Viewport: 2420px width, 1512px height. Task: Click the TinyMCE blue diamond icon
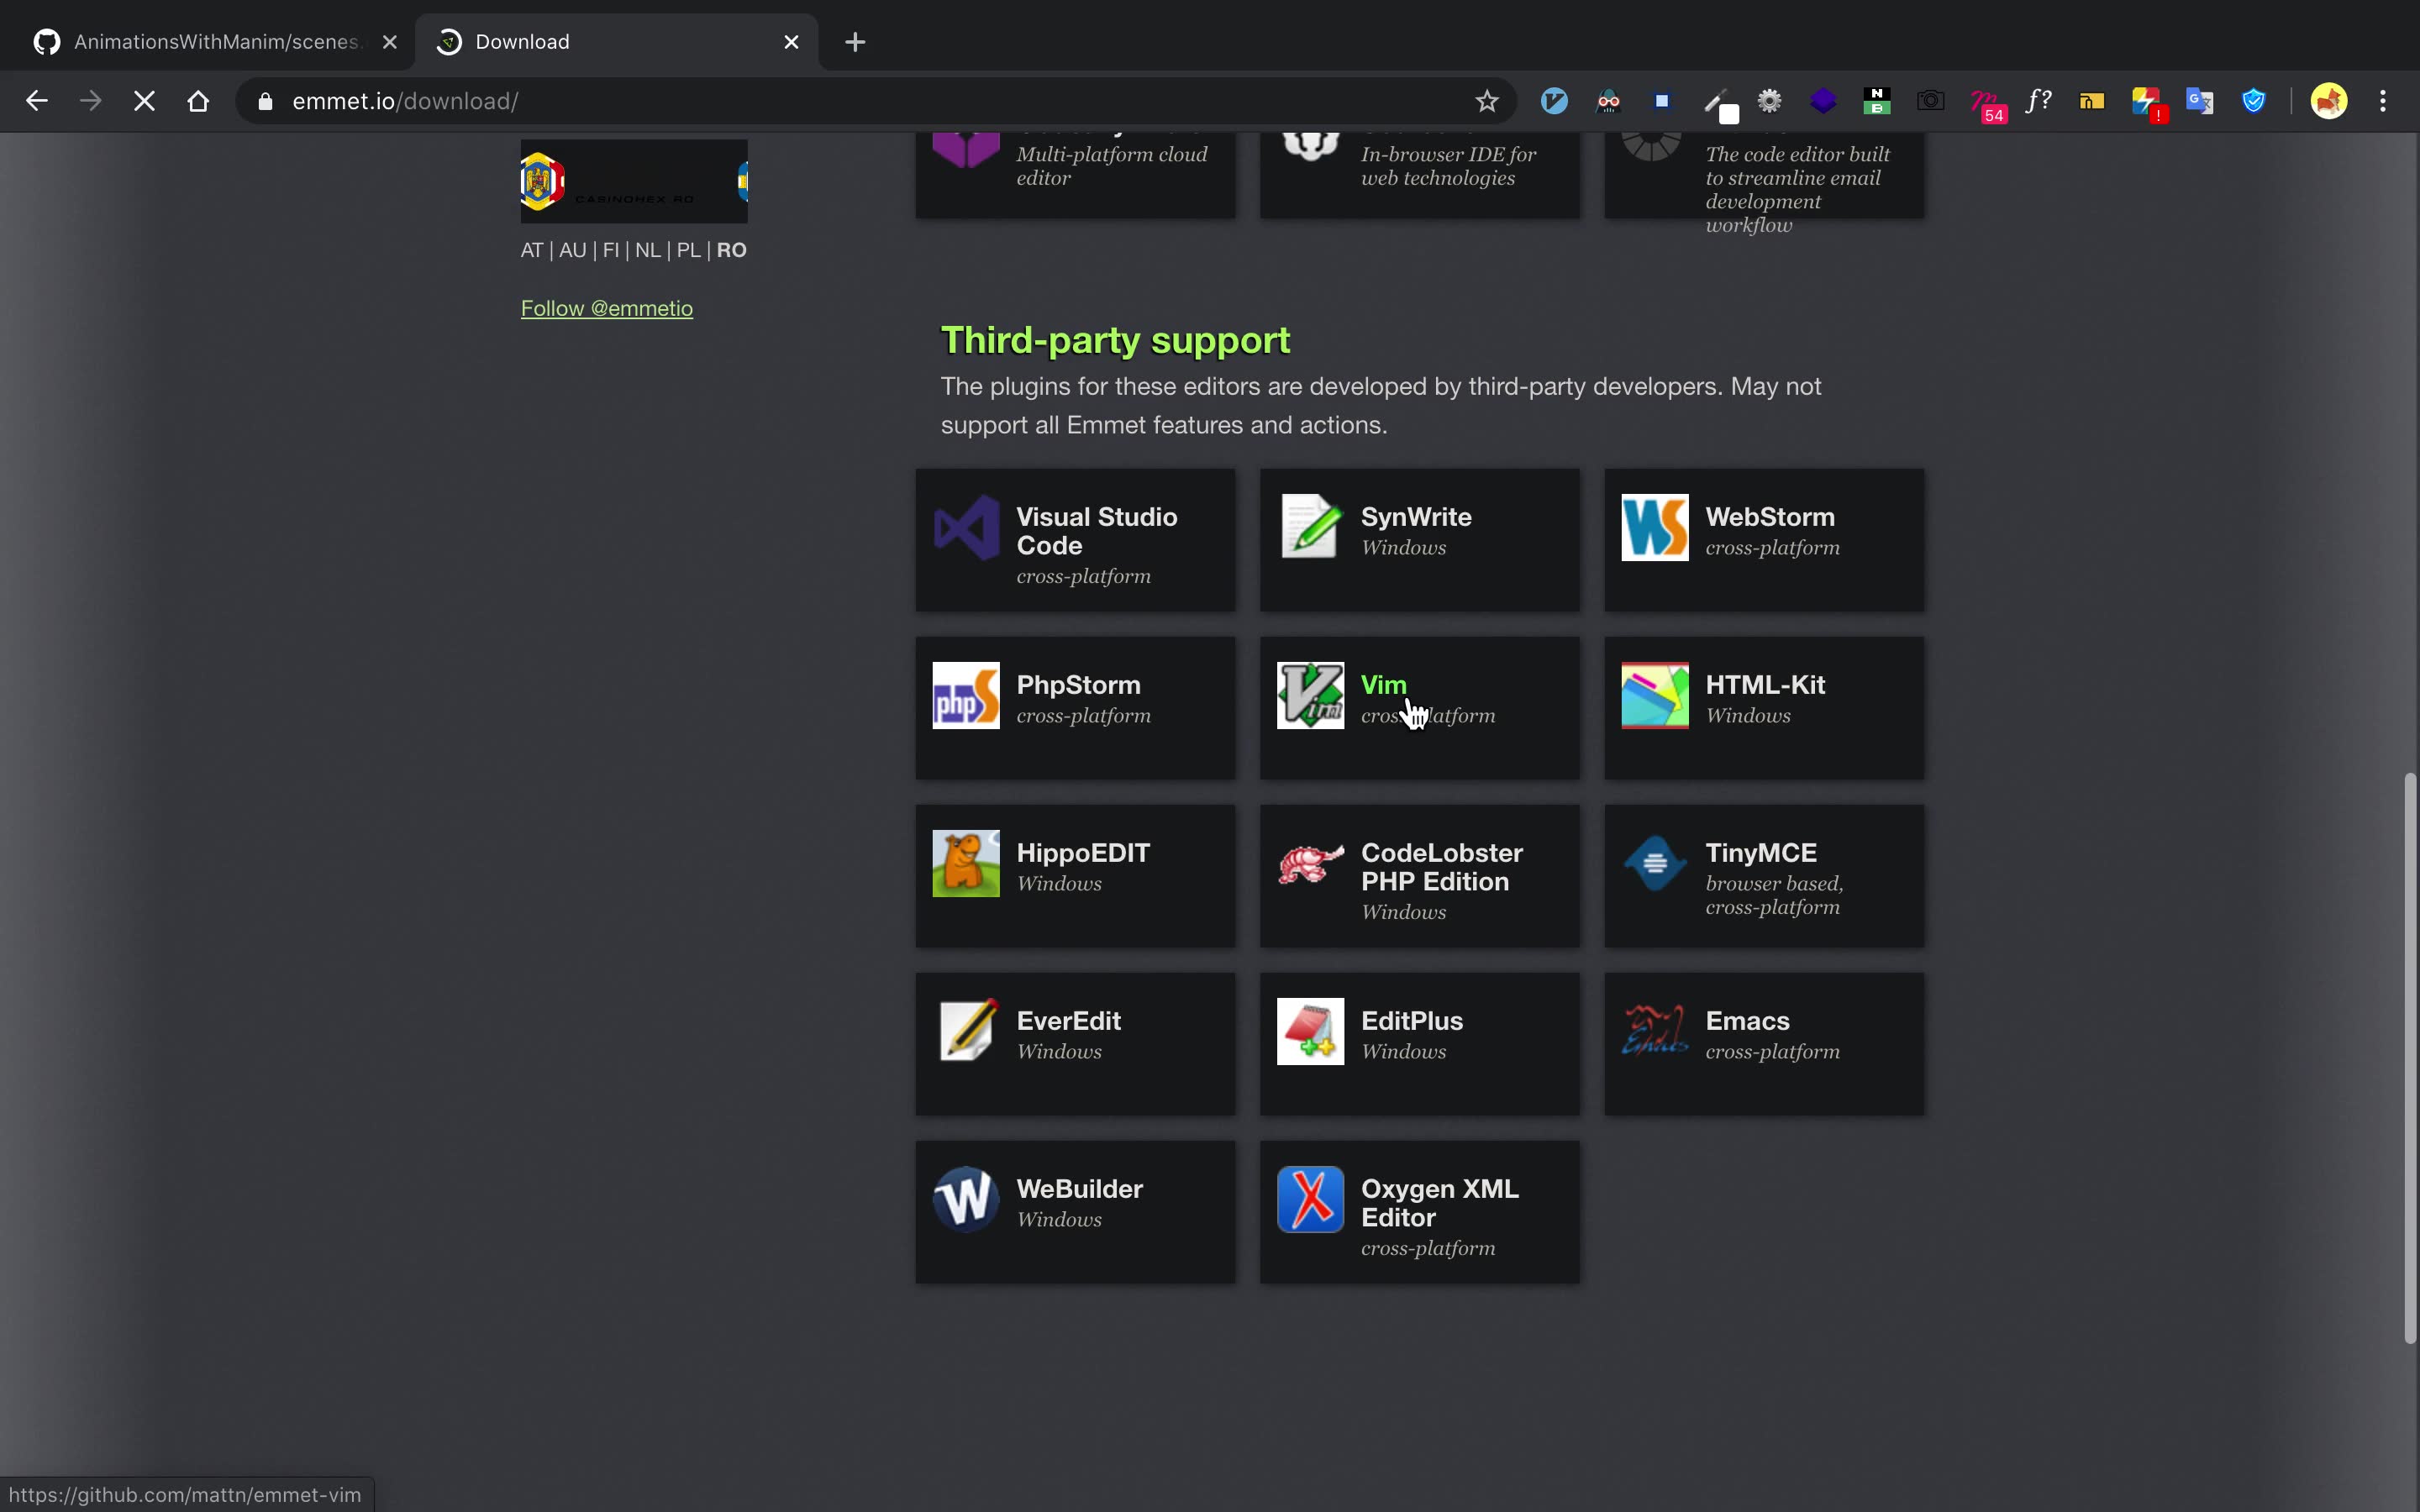(1655, 863)
